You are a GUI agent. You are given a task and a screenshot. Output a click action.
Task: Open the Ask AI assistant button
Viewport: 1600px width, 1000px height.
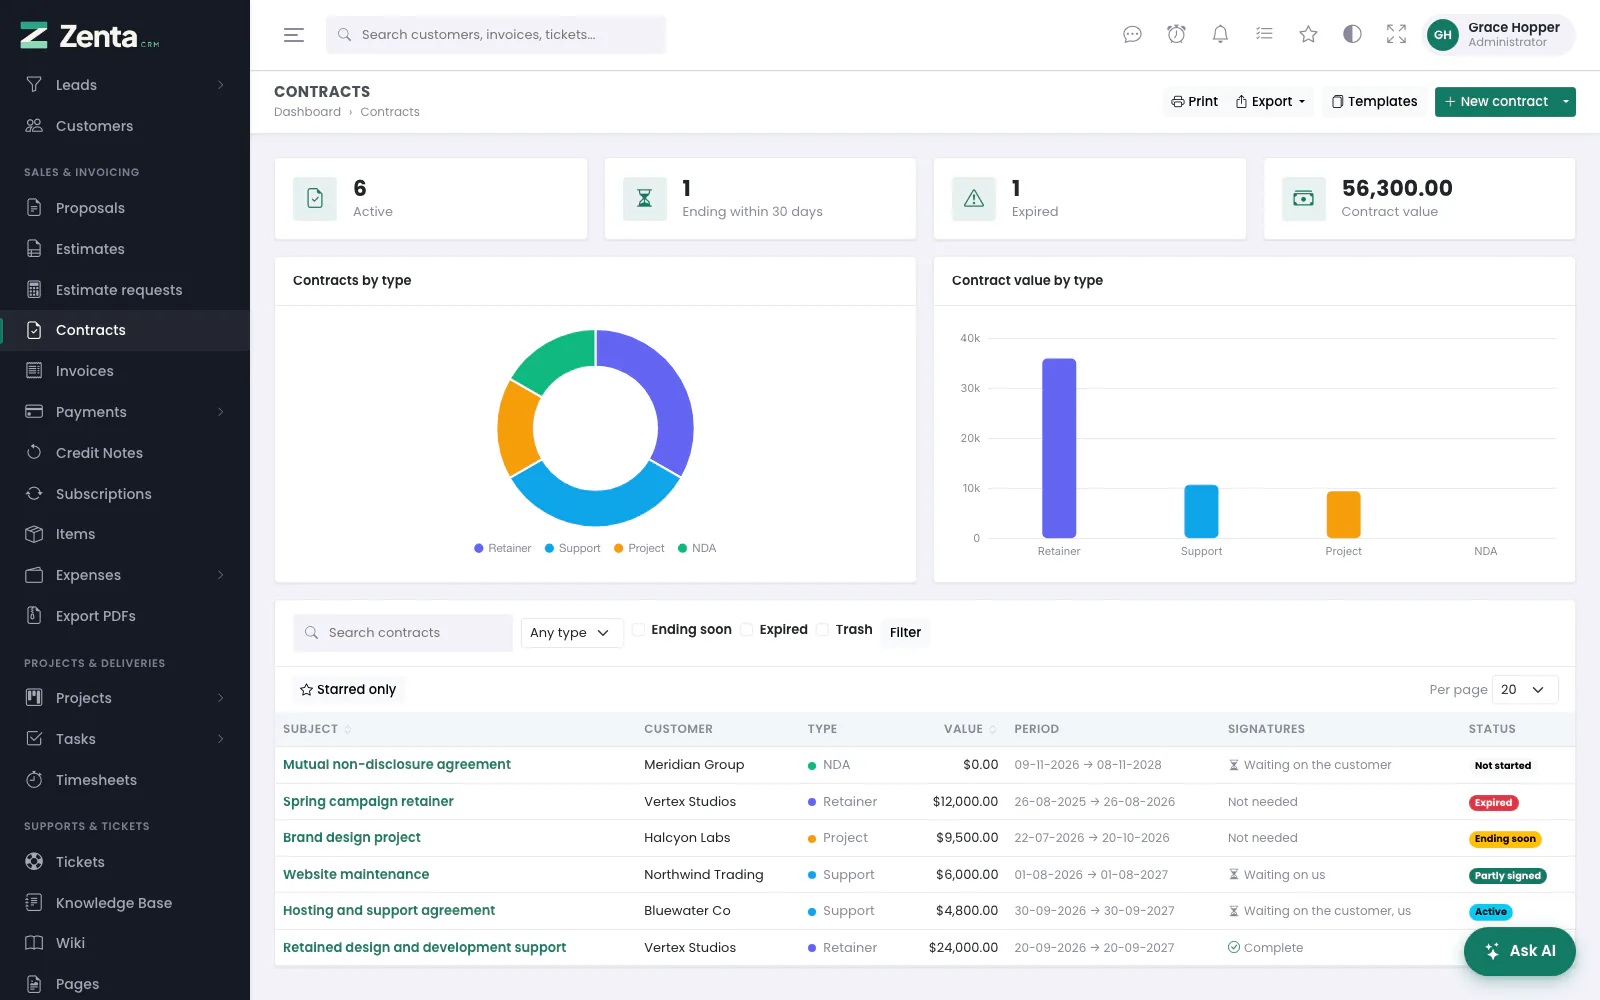1519,951
